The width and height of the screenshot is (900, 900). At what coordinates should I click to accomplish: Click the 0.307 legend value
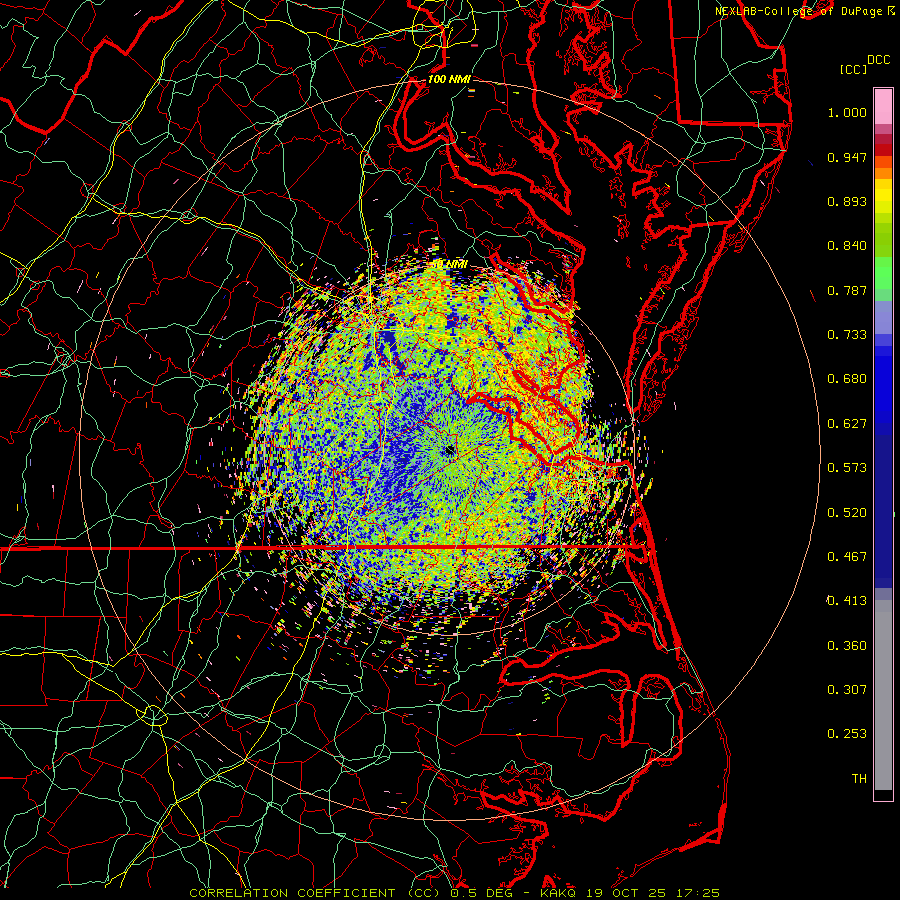pyautogui.click(x=847, y=690)
